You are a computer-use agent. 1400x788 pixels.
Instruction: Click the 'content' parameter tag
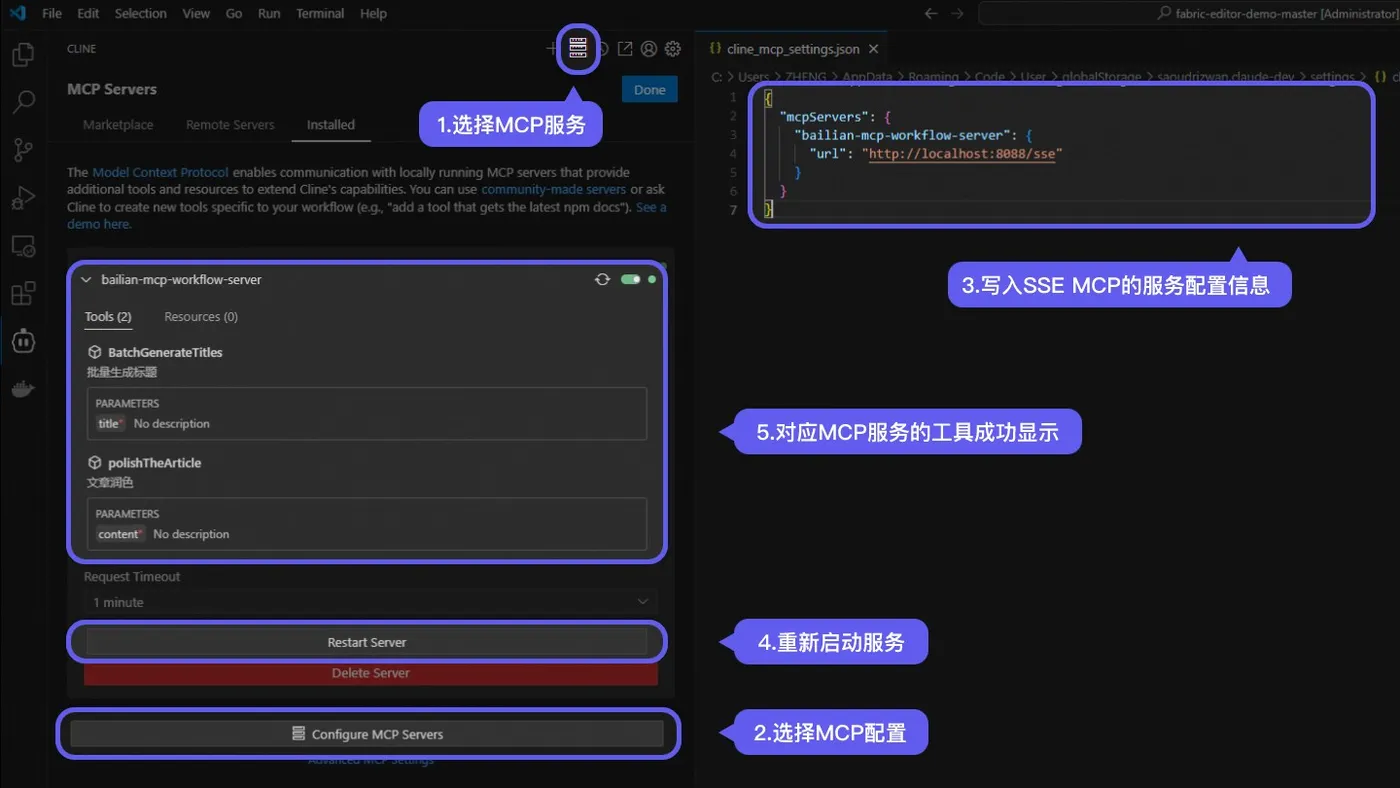[x=120, y=534]
